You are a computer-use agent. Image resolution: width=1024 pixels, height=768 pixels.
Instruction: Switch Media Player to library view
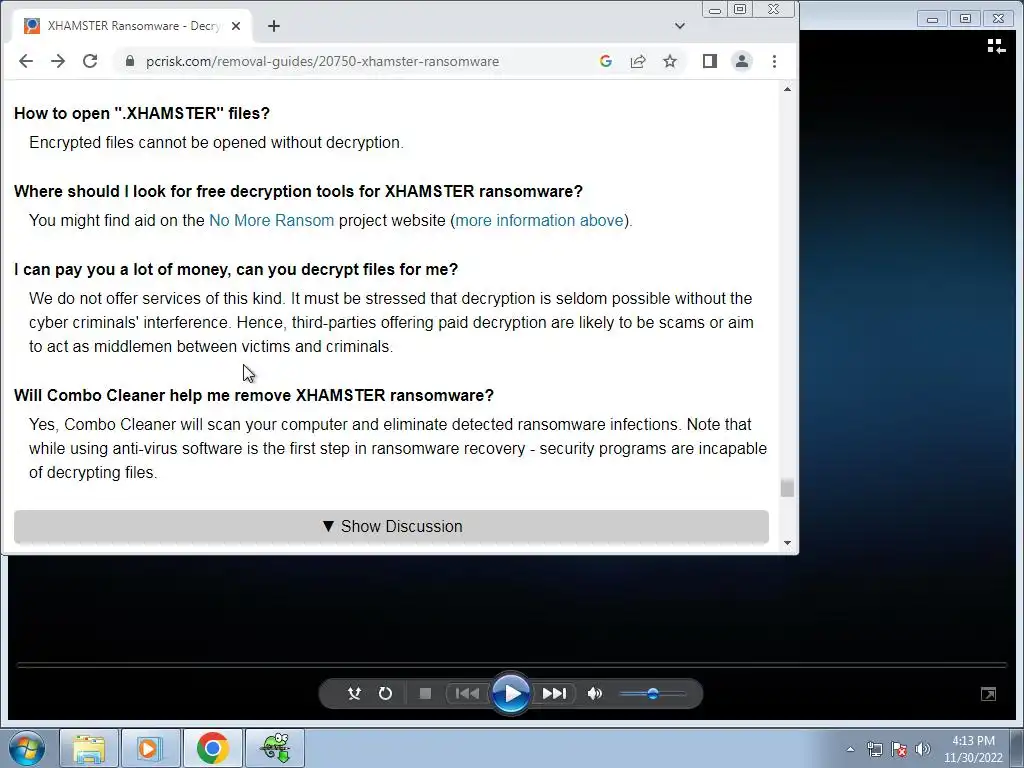pos(996,46)
